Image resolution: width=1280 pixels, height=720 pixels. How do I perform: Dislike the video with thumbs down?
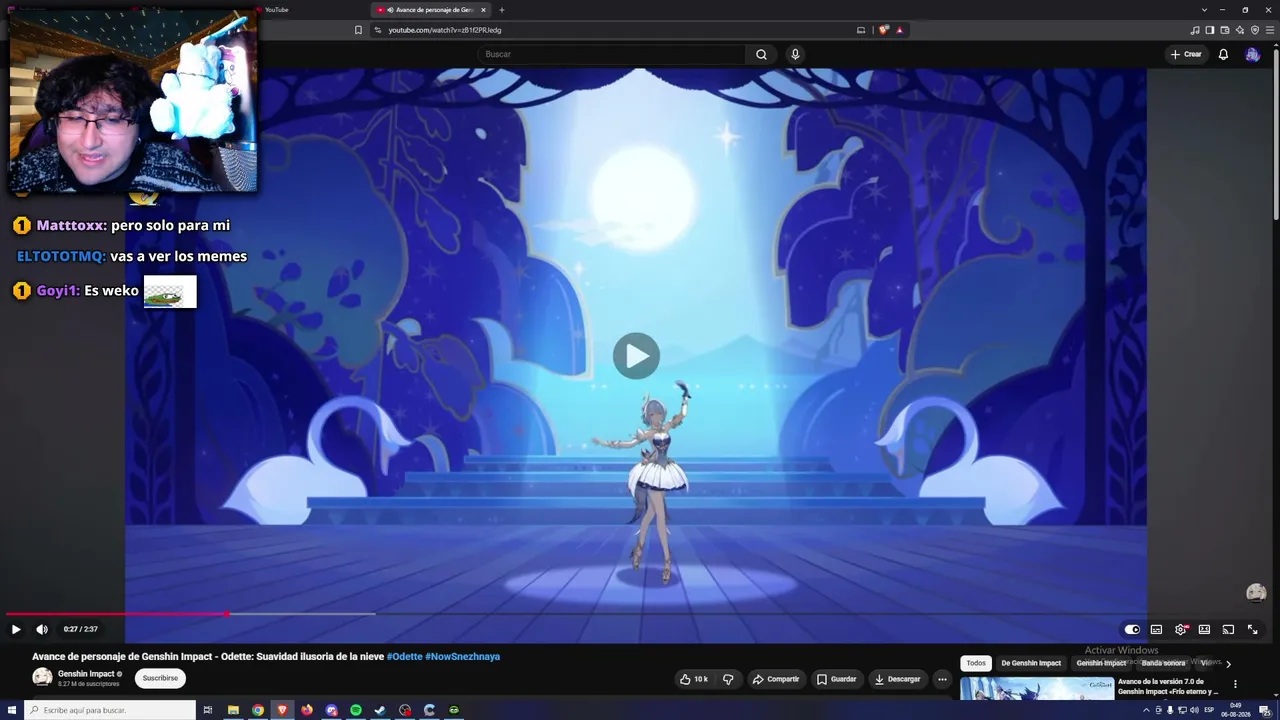(x=728, y=679)
